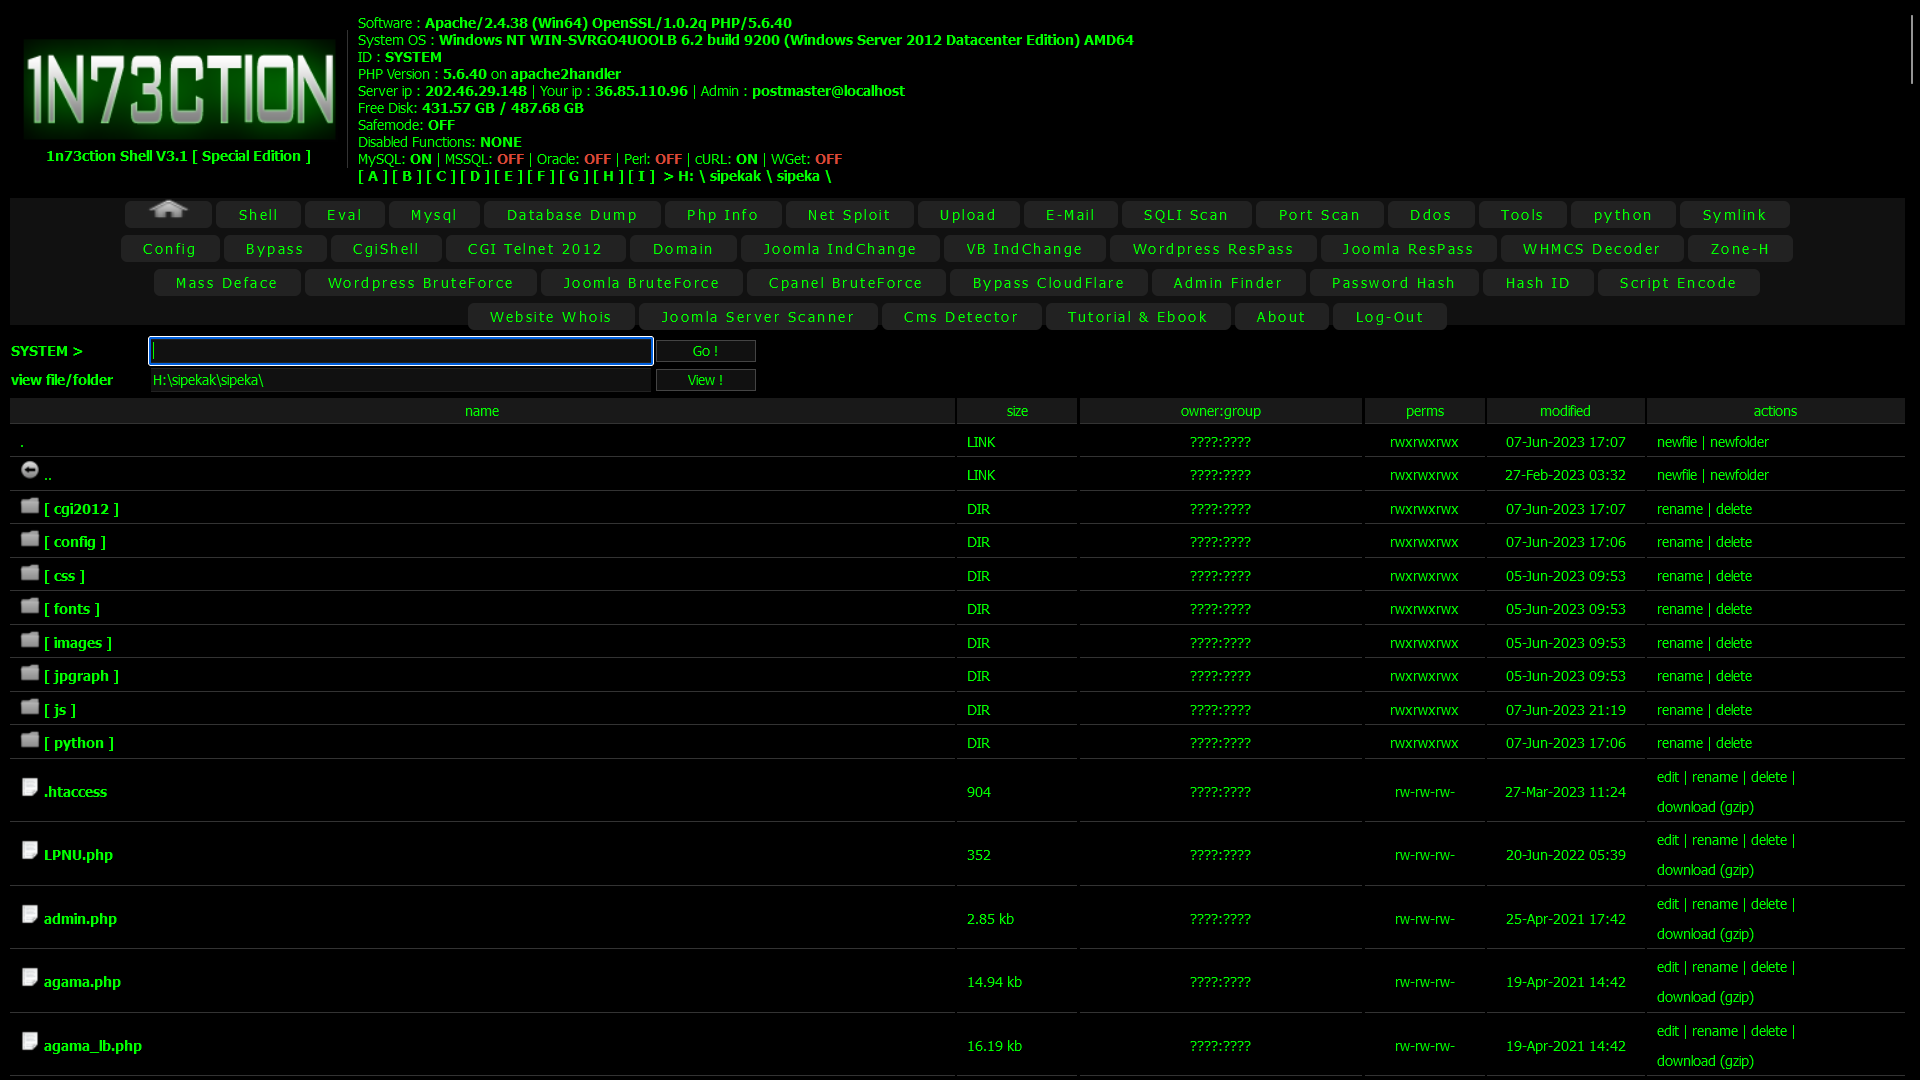Open the agama_lb.php file link
Viewport: 1920px width, 1080px height.
tap(93, 1046)
